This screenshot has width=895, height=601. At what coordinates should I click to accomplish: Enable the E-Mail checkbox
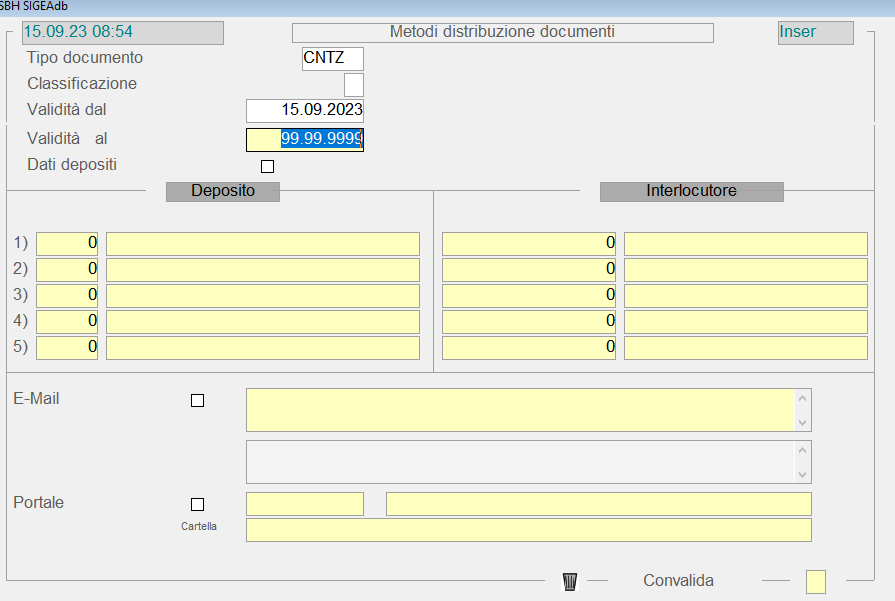coord(197,400)
